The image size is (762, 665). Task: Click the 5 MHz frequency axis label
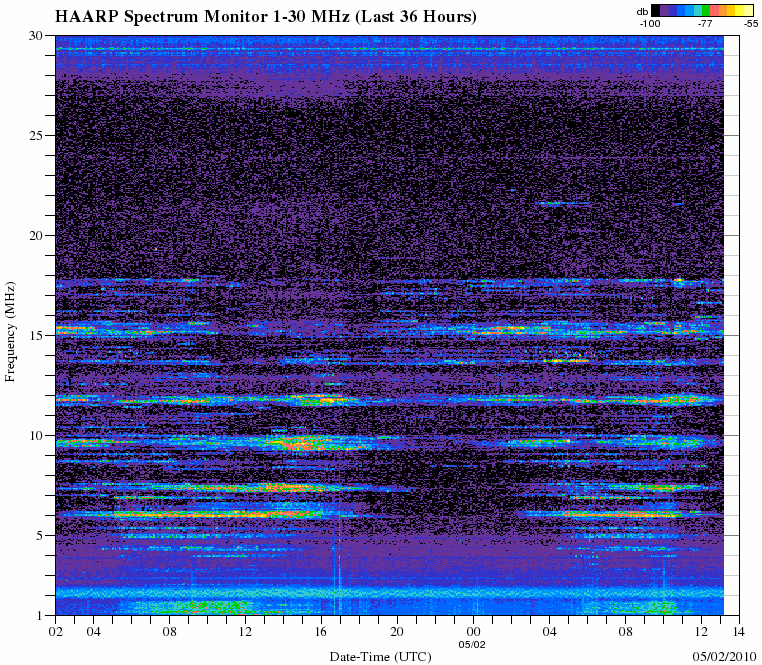pos(40,535)
